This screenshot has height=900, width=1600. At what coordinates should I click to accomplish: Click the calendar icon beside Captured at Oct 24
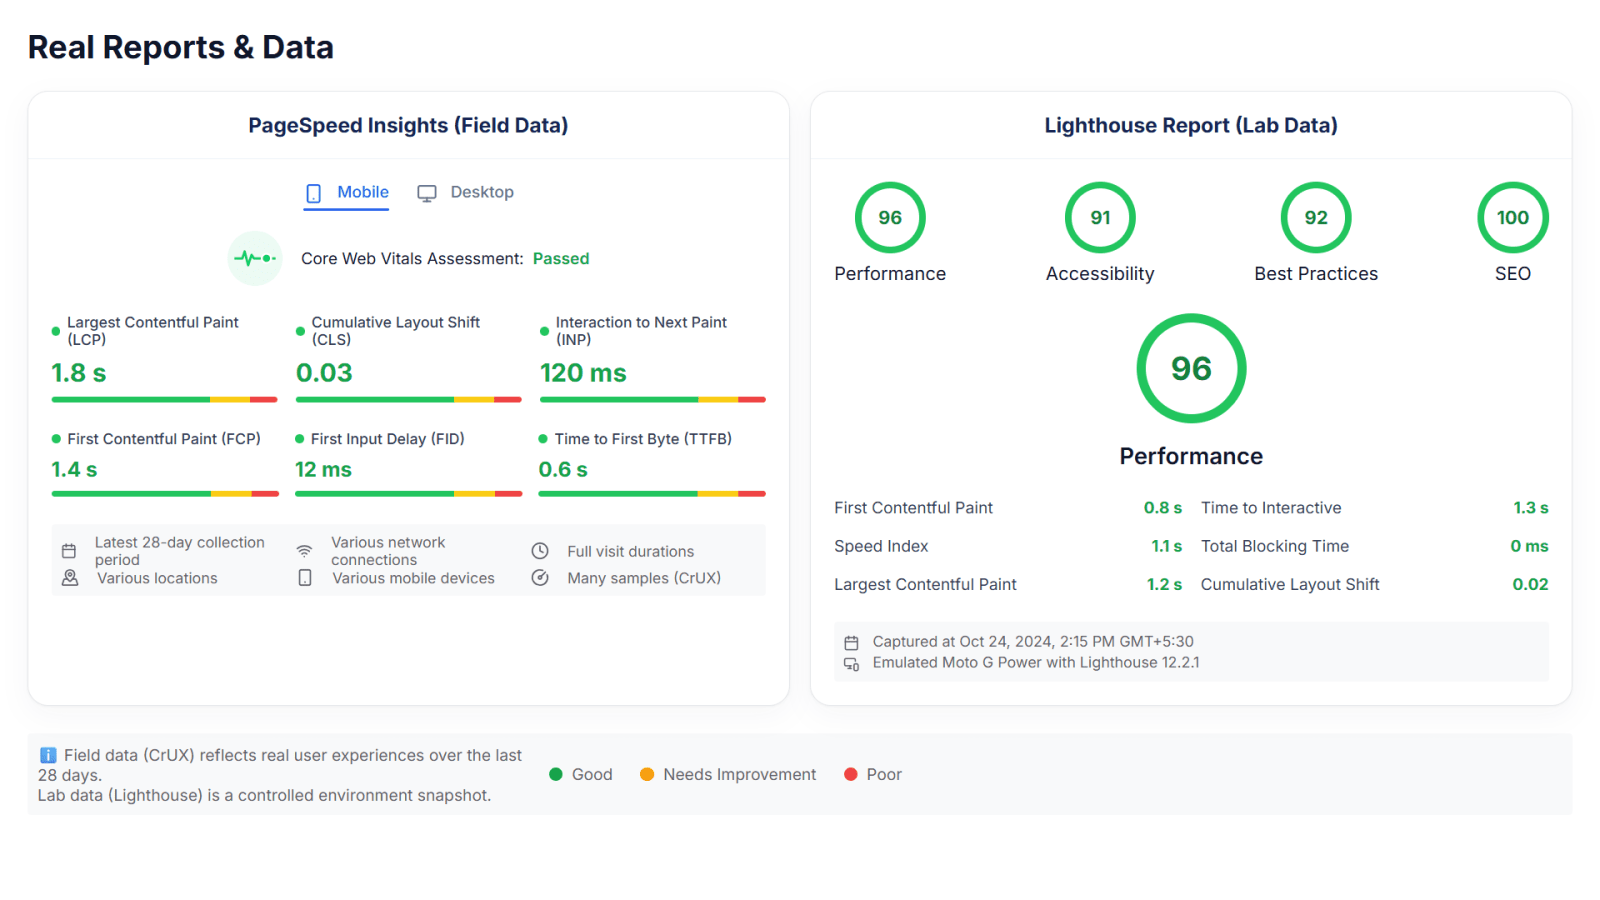coord(852,643)
